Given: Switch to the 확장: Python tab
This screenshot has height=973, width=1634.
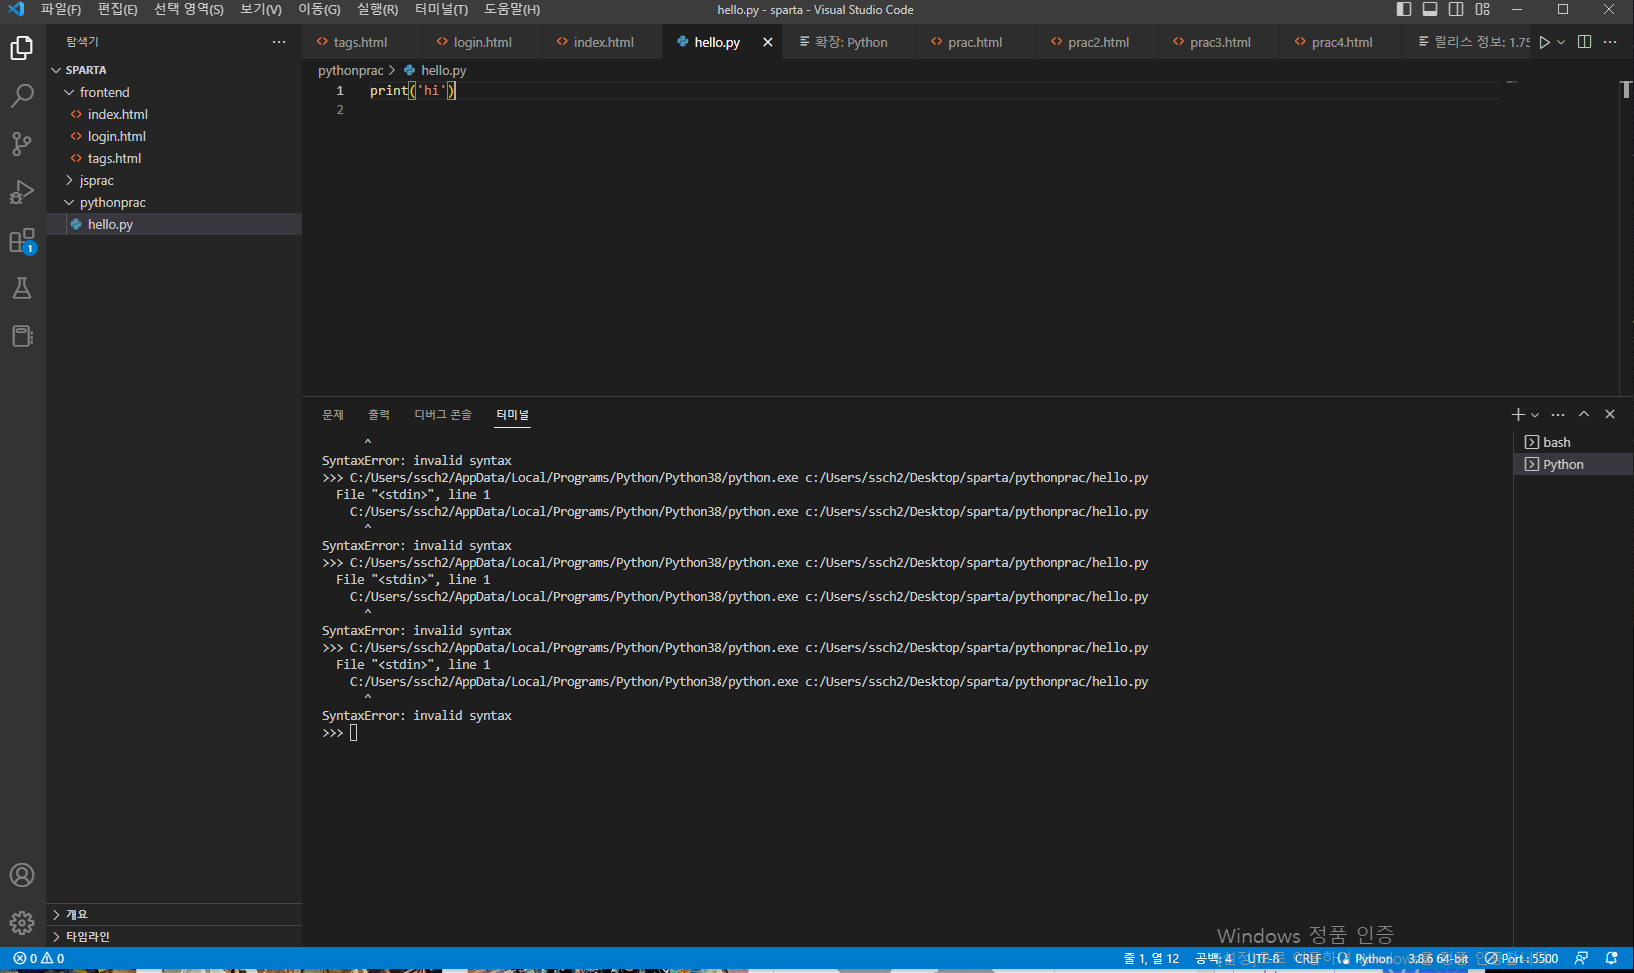Looking at the screenshot, I should (851, 42).
